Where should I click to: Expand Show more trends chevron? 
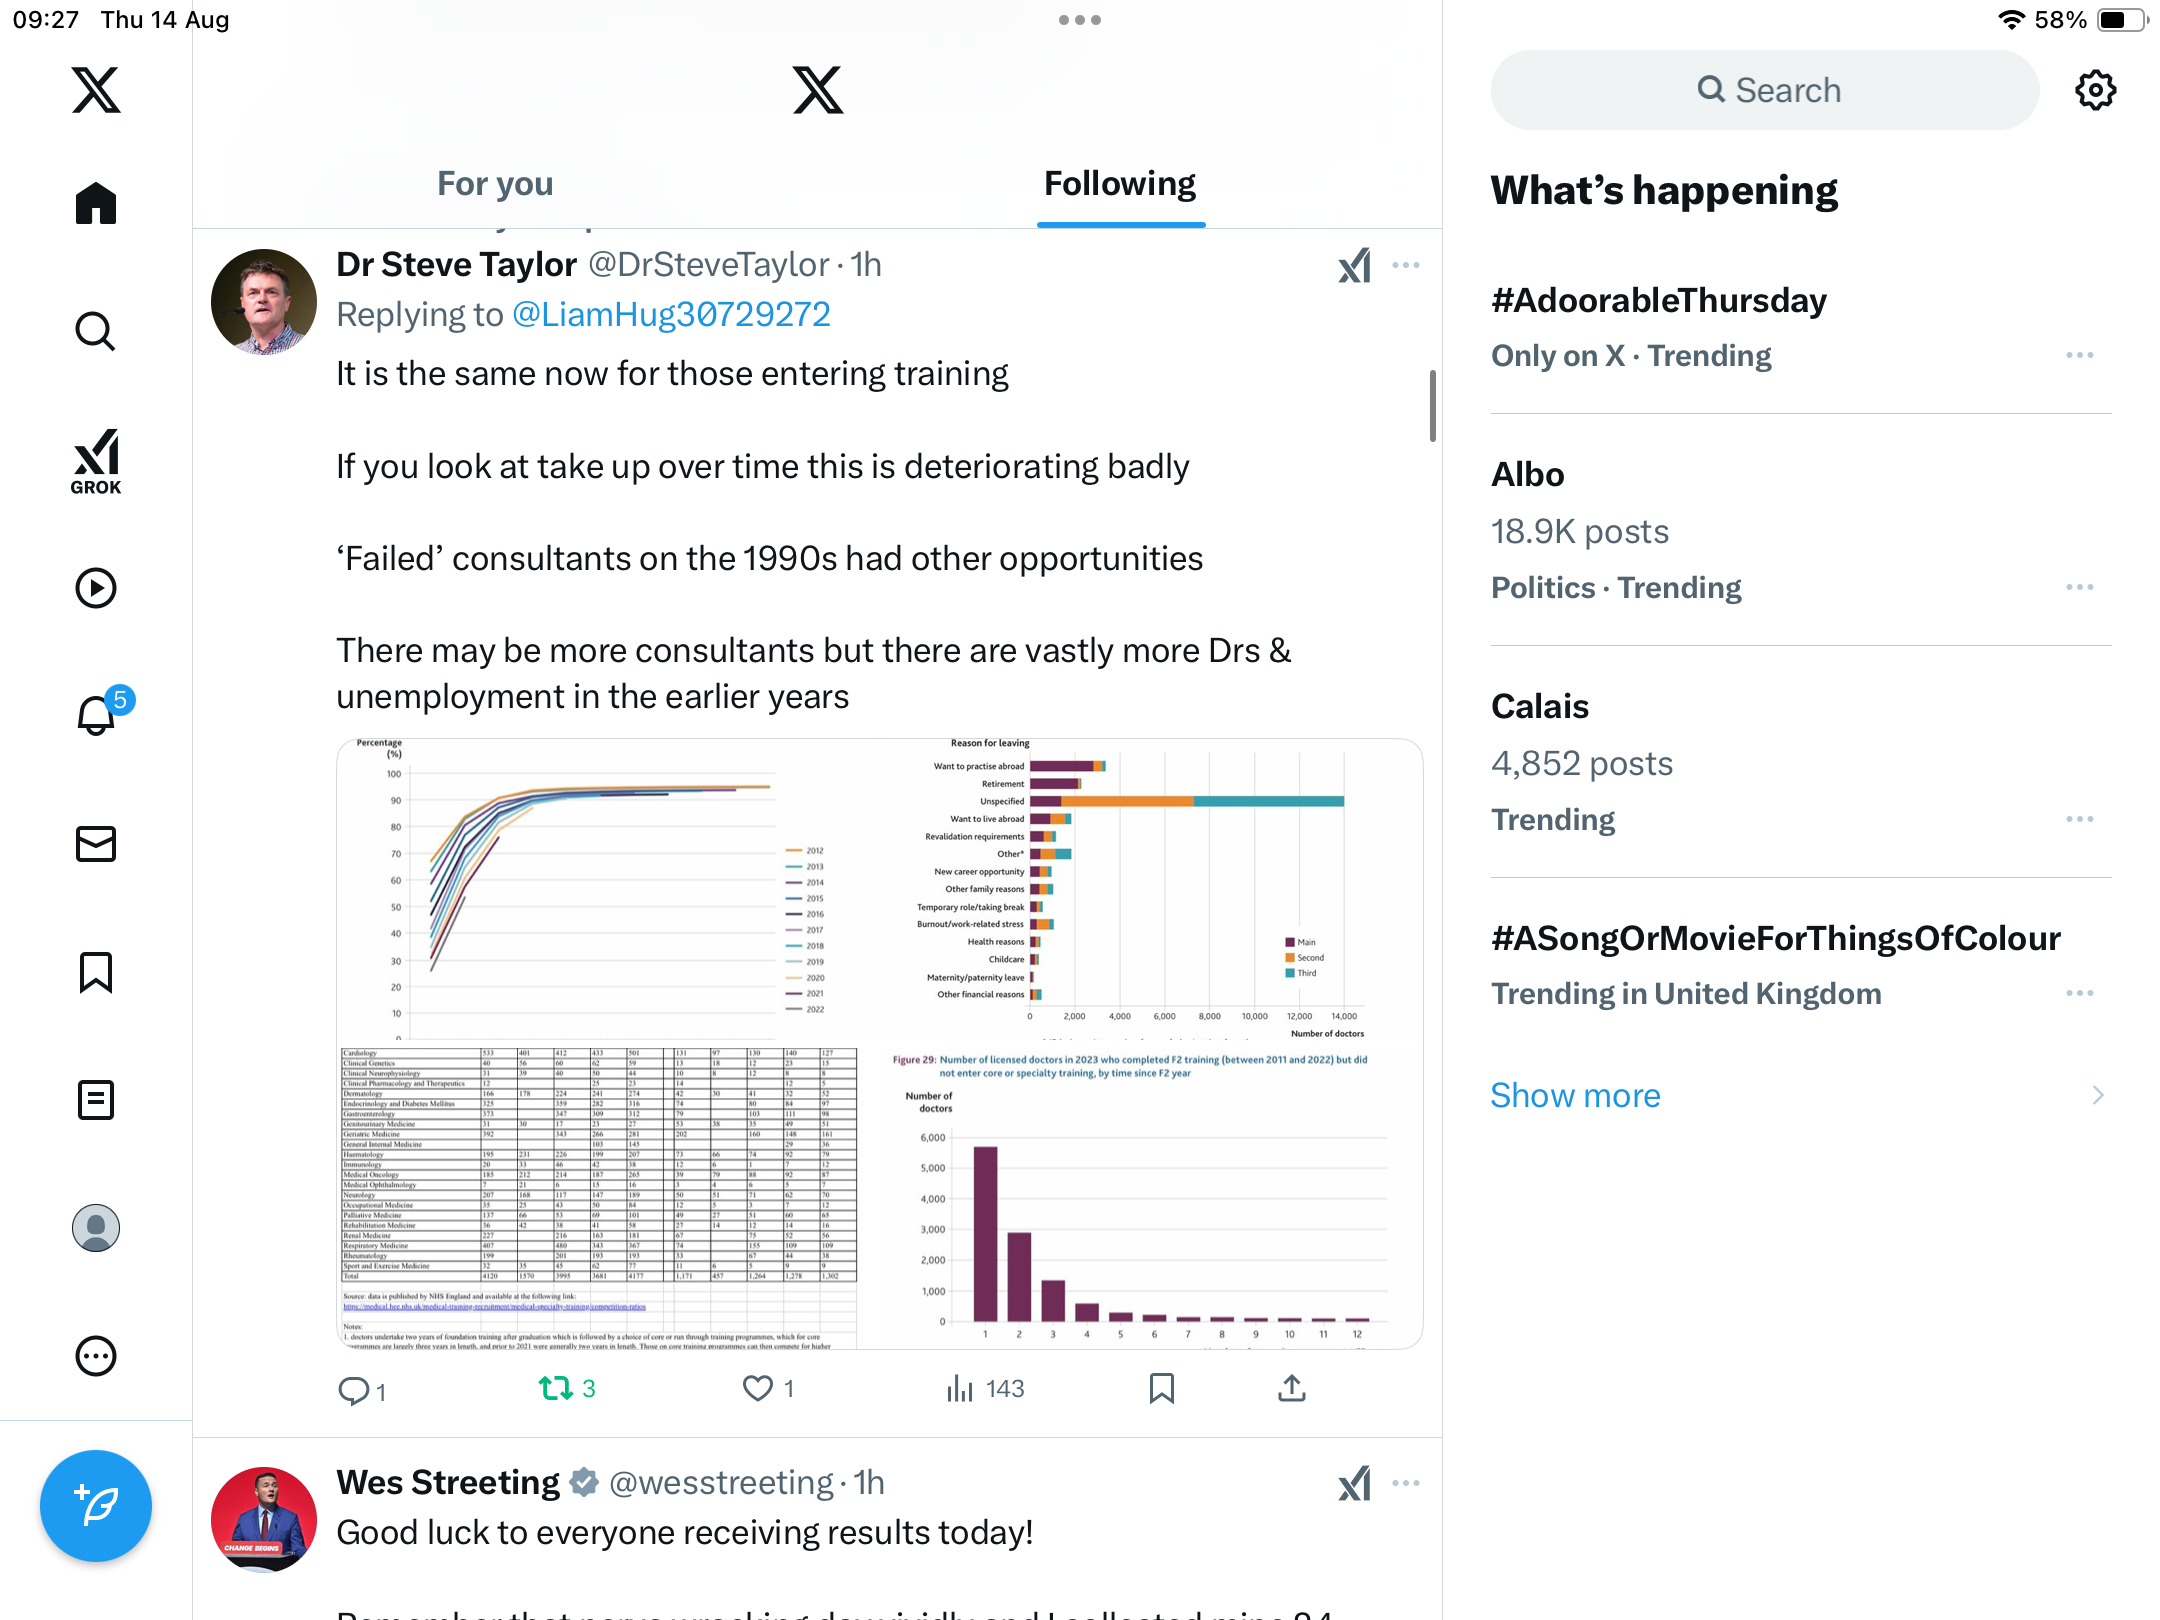coord(2097,1095)
